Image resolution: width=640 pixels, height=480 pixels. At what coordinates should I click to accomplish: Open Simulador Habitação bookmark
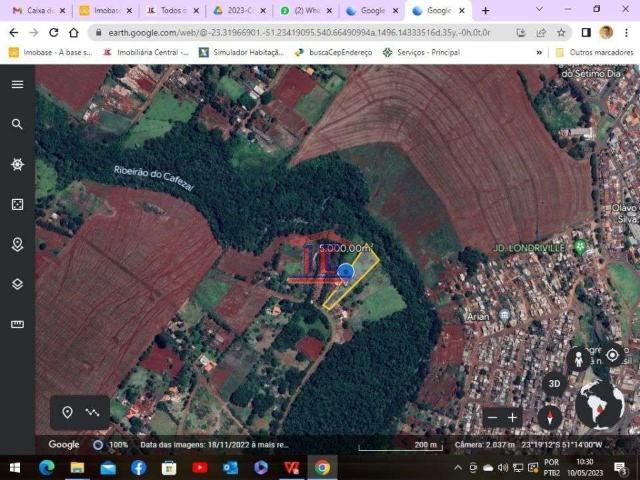[241, 52]
